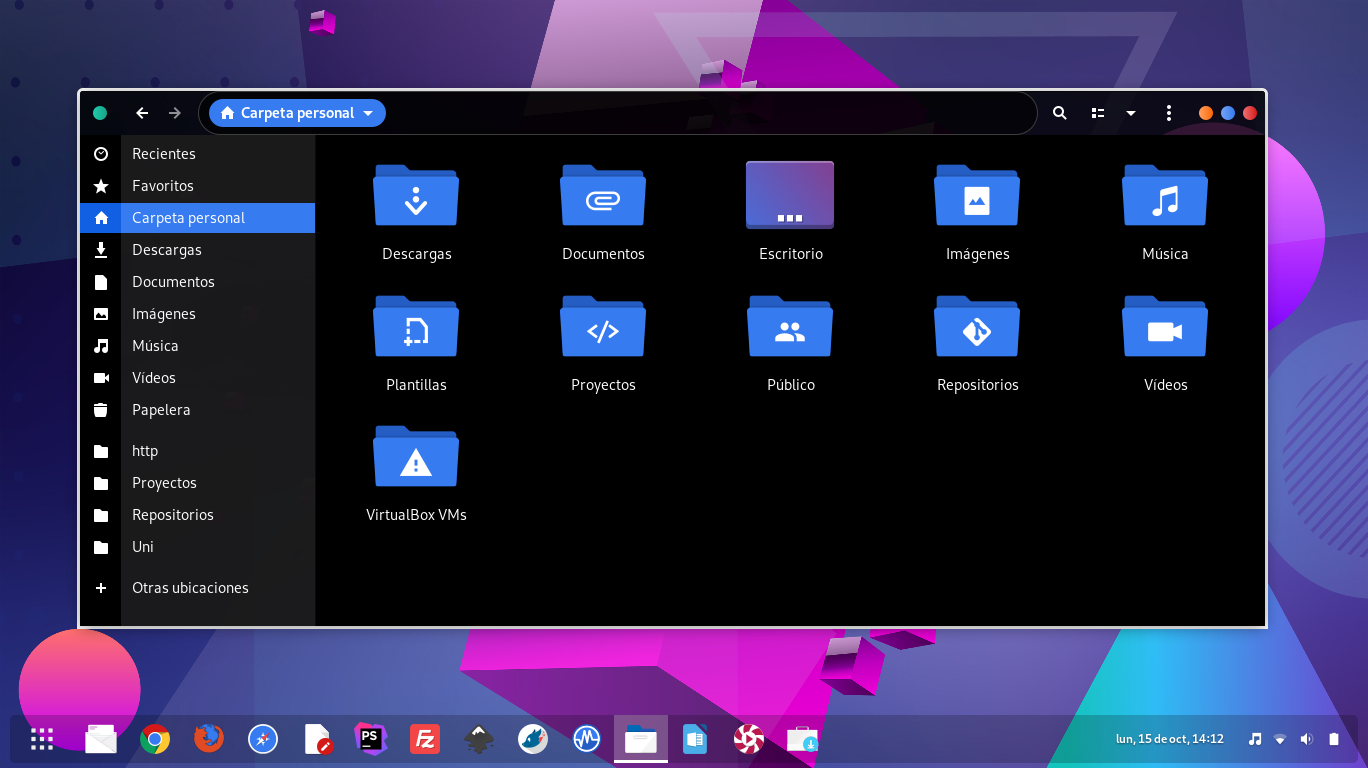Toggle list view layout button
This screenshot has width=1368, height=768.
(x=1098, y=113)
